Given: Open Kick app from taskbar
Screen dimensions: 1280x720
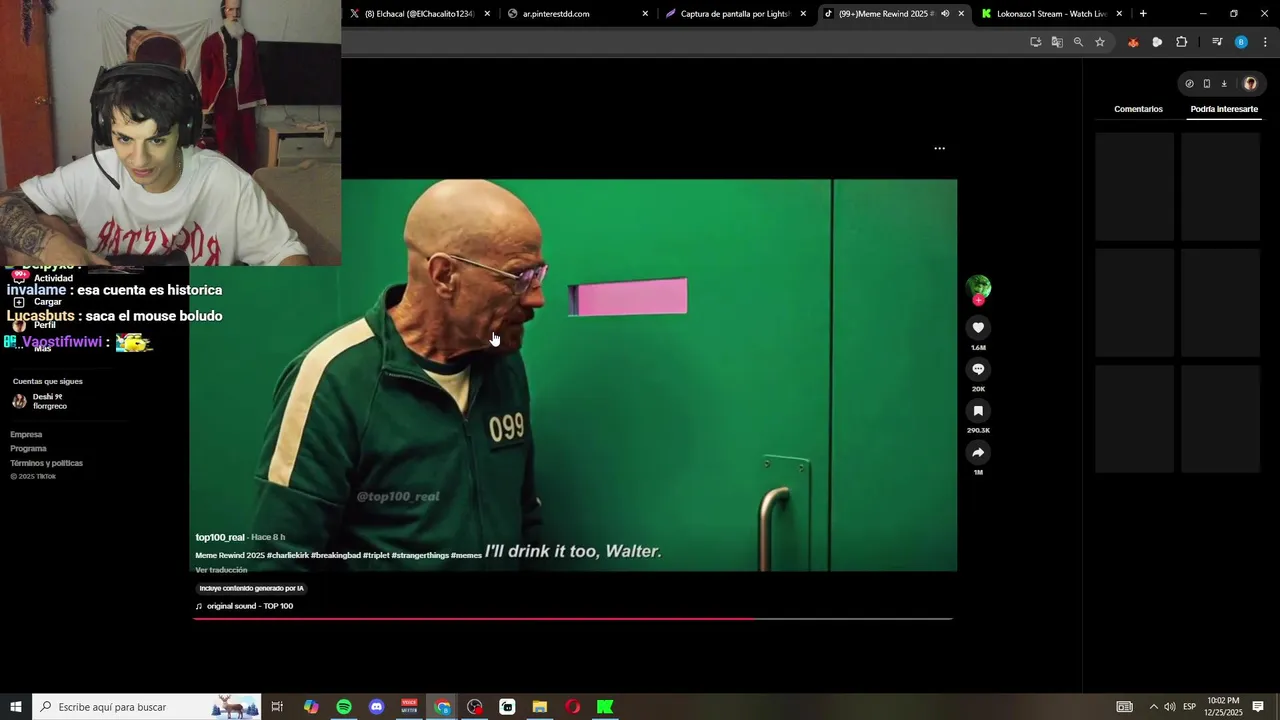Looking at the screenshot, I should 605,707.
